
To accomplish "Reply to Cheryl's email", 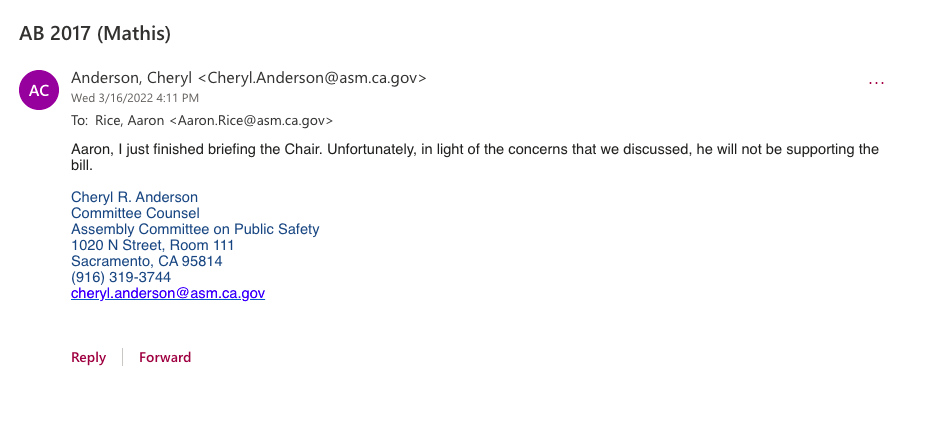I will [88, 358].
